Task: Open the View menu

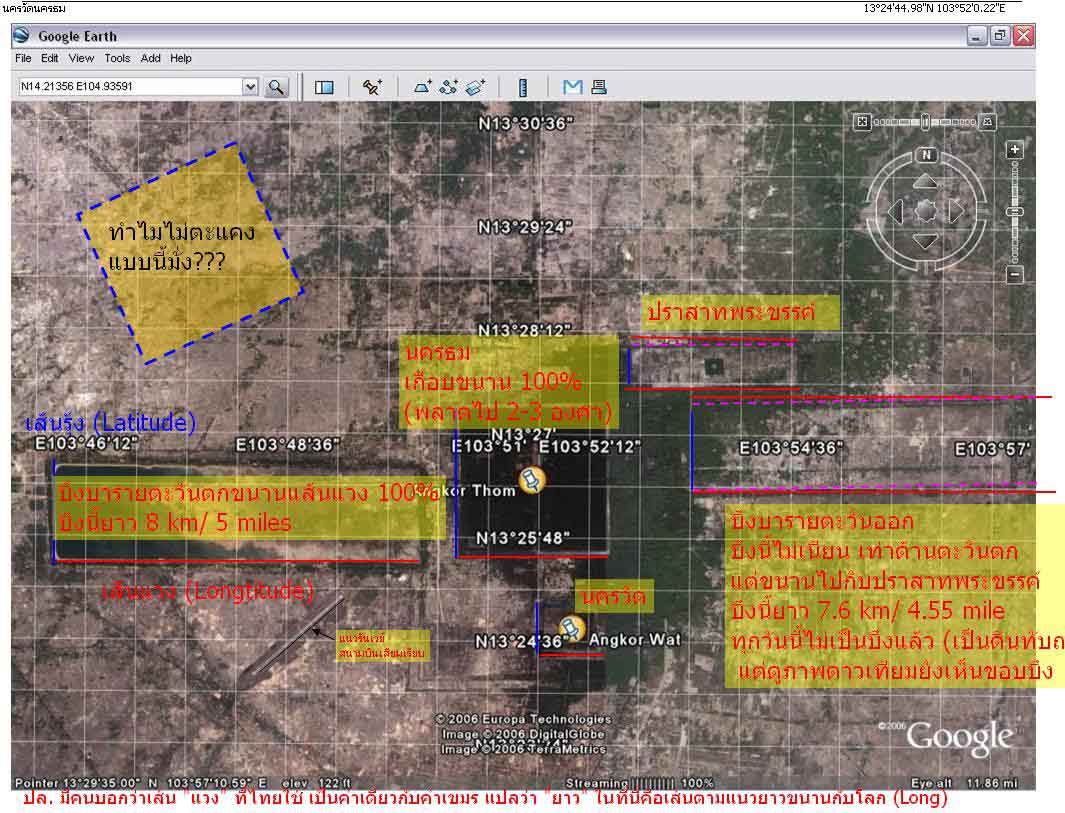Action: 81,58
